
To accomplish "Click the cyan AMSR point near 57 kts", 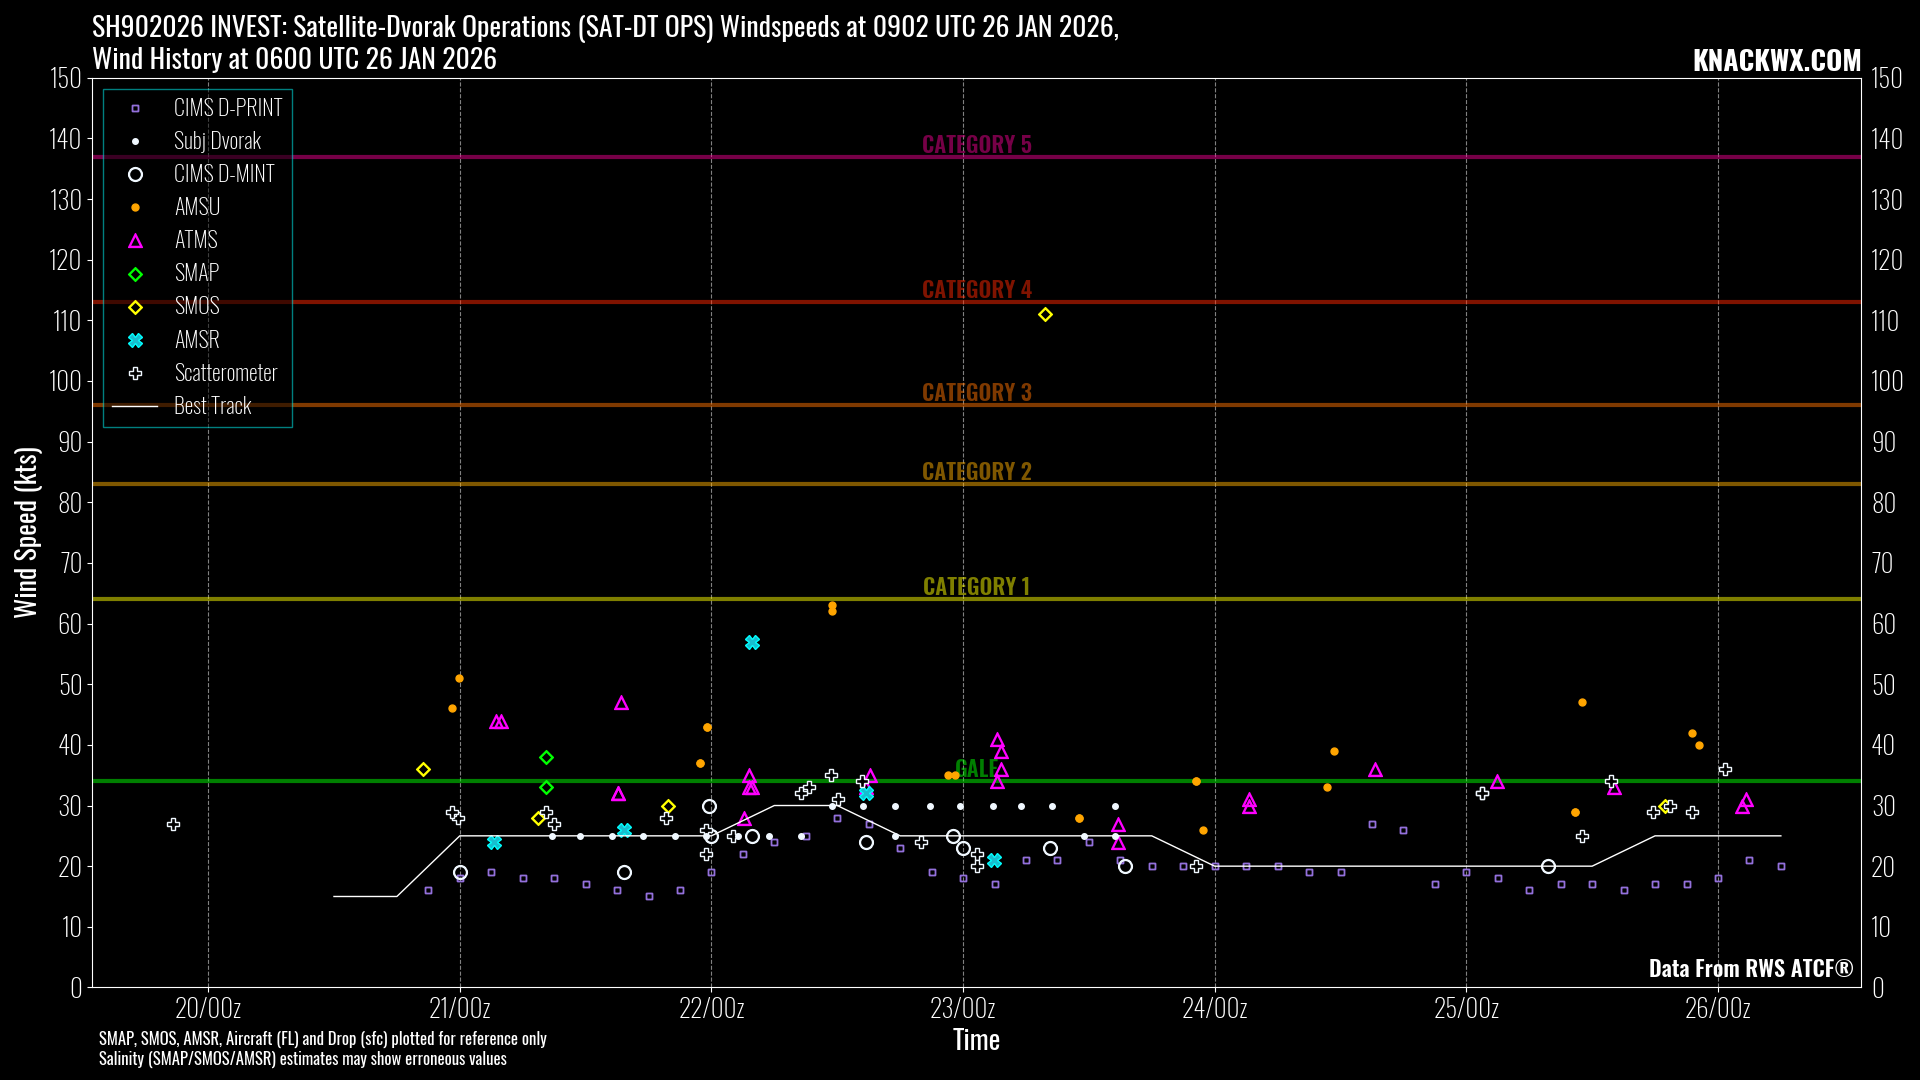I will point(752,643).
